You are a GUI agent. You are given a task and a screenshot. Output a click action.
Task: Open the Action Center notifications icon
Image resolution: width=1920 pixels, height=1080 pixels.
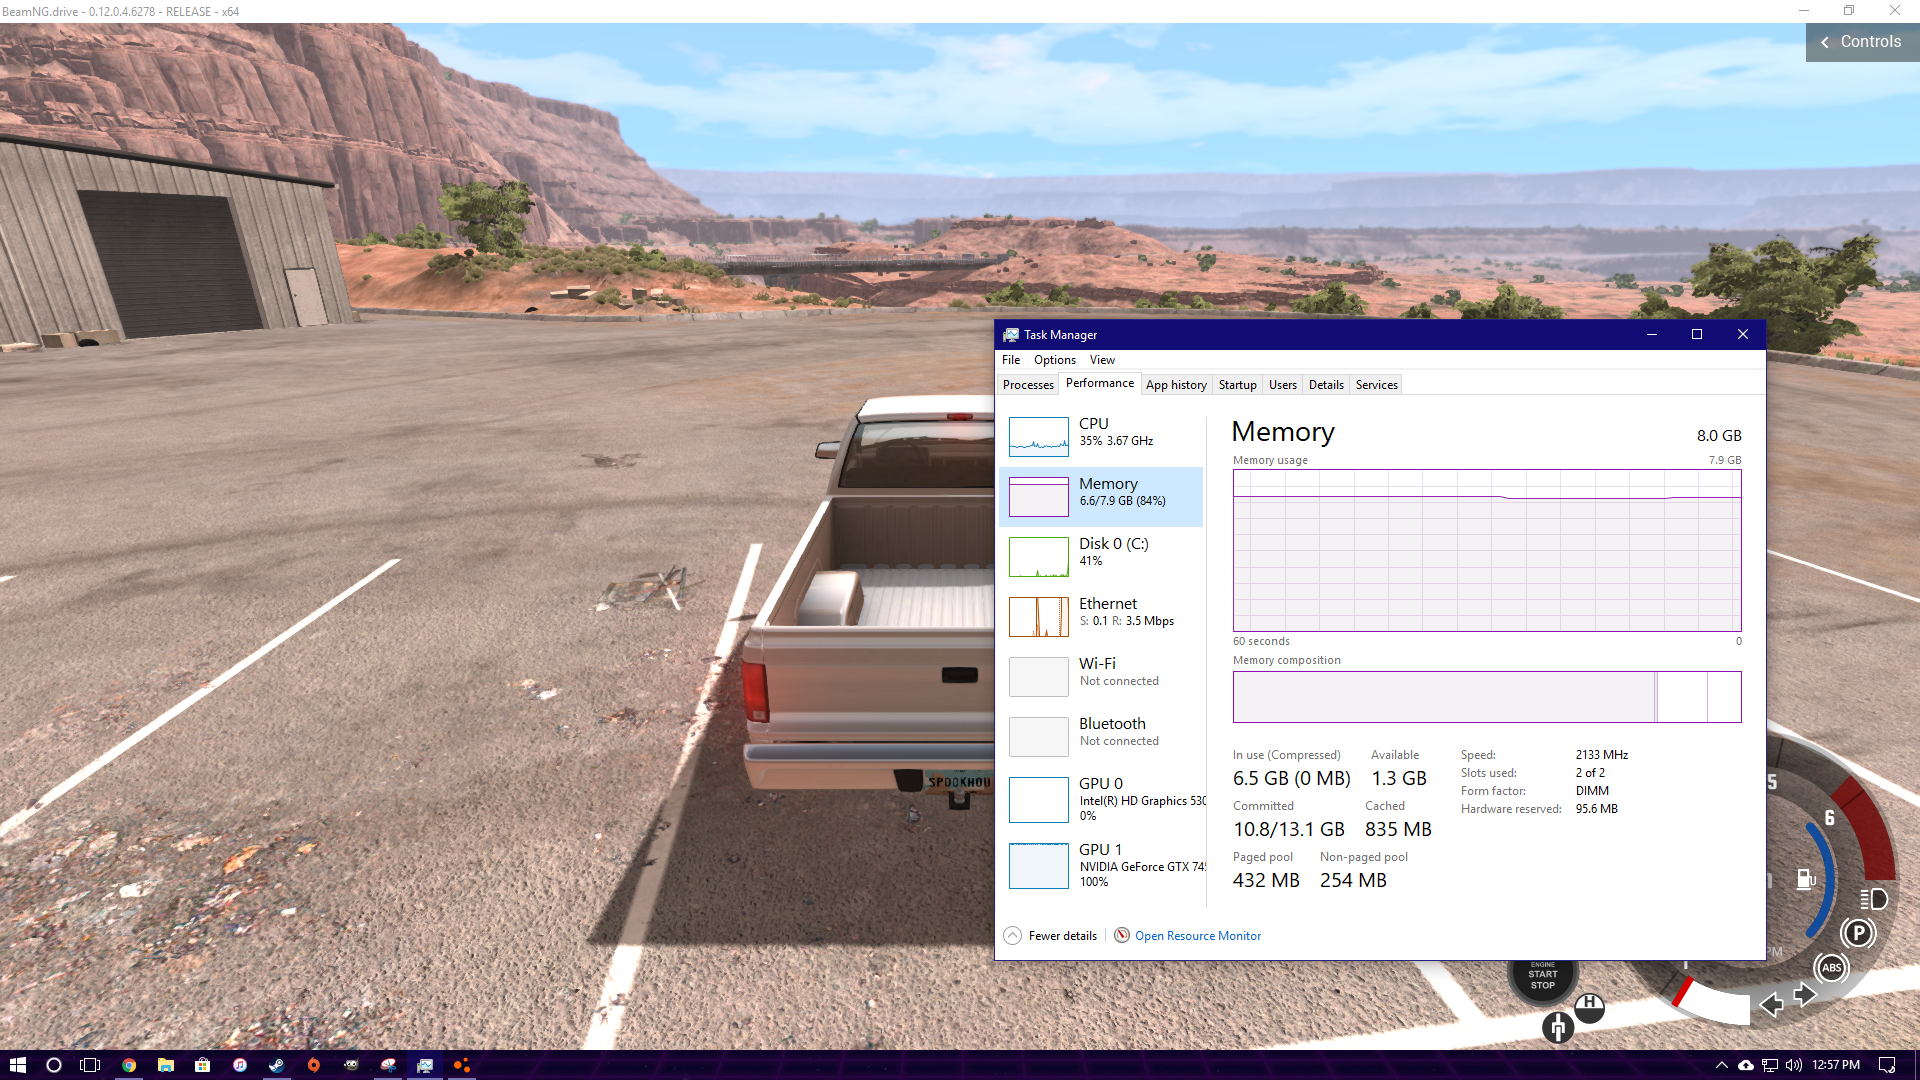(1887, 1065)
